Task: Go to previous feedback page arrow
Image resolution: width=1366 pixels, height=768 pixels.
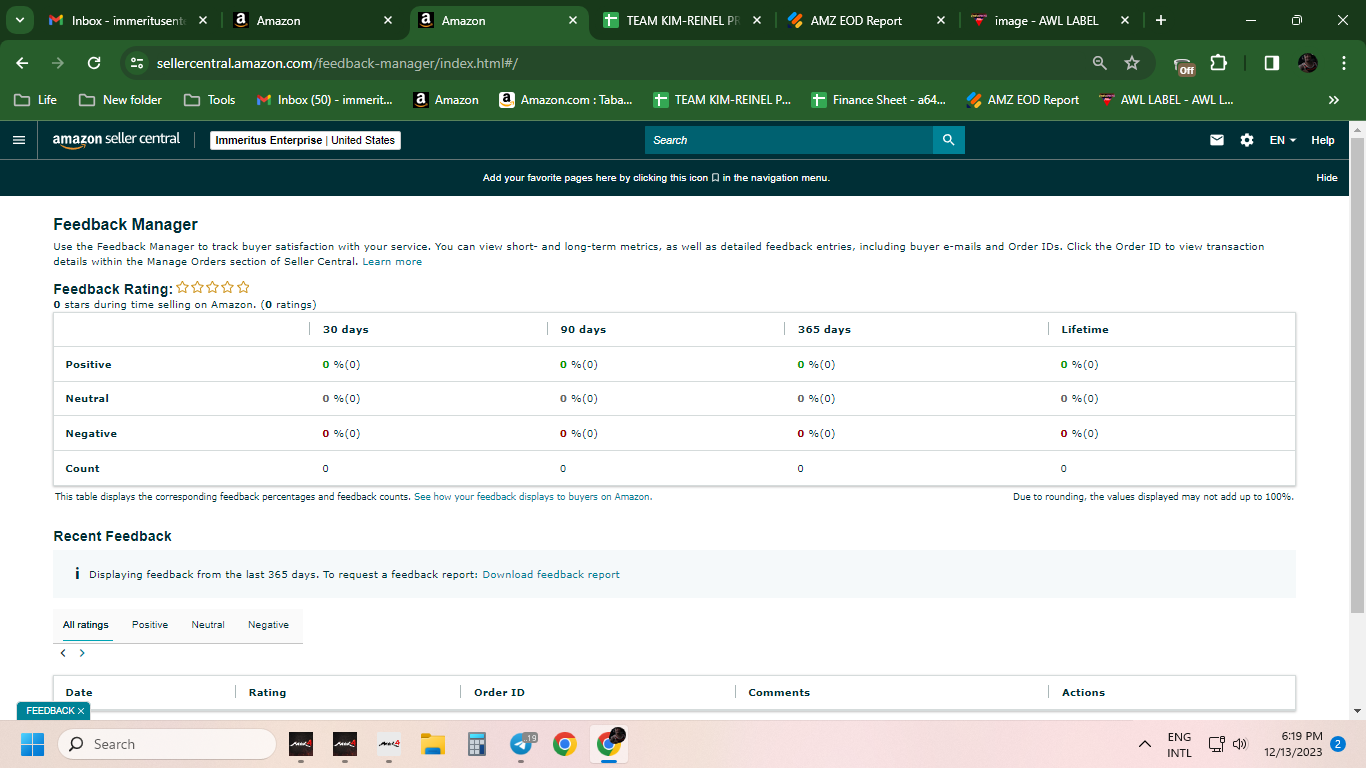Action: [63, 653]
